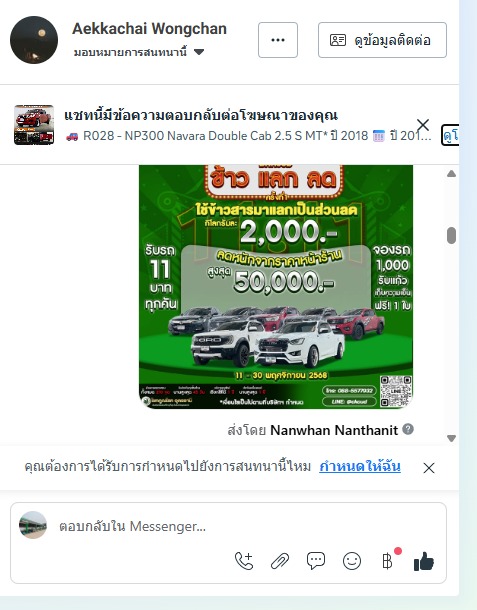Click the Baht payment request icon
This screenshot has height=610, width=477.
387,561
